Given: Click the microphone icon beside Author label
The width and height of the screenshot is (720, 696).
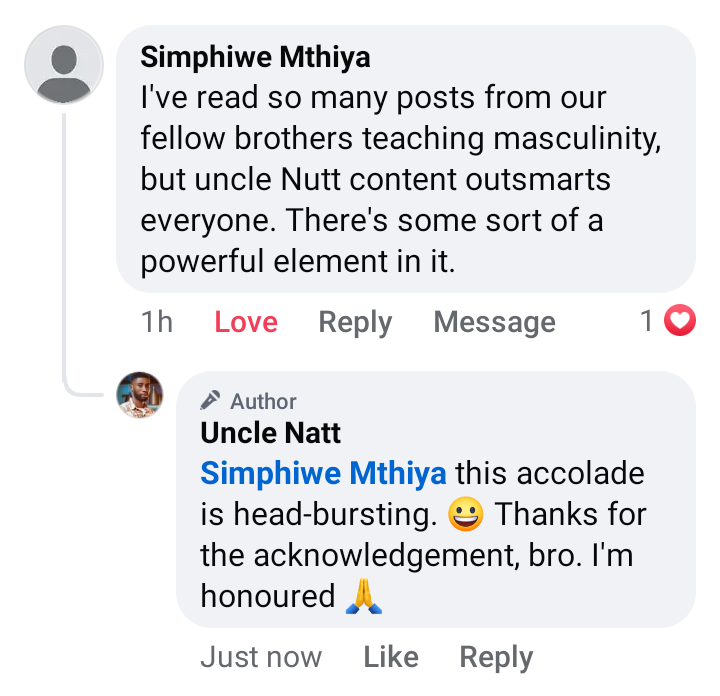Looking at the screenshot, I should tap(210, 401).
